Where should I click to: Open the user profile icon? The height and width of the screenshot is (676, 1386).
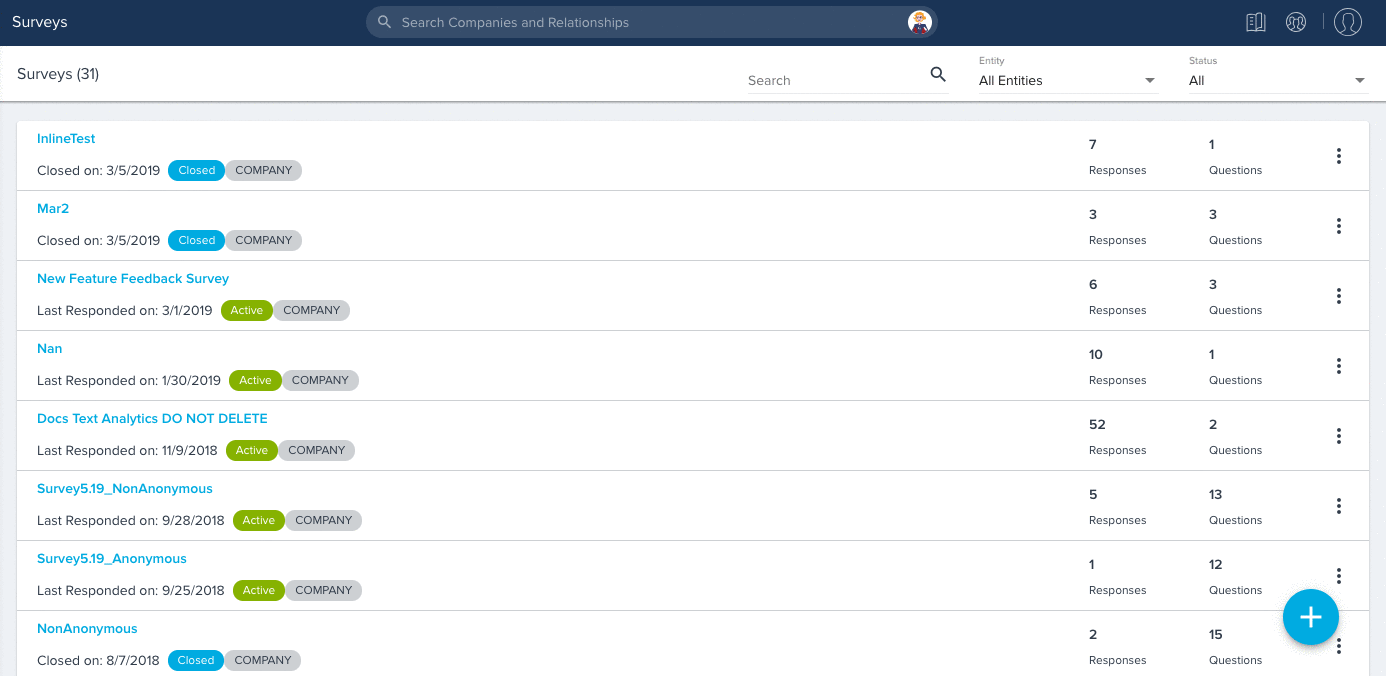1348,22
